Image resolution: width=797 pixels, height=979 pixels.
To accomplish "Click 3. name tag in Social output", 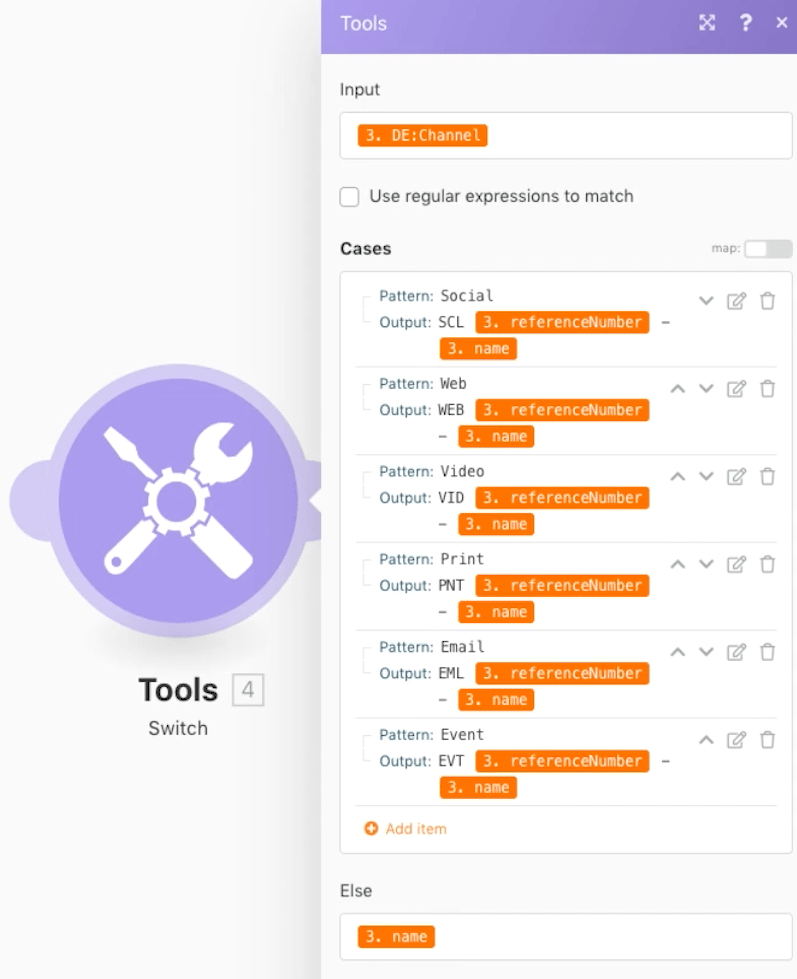I will click(x=478, y=348).
